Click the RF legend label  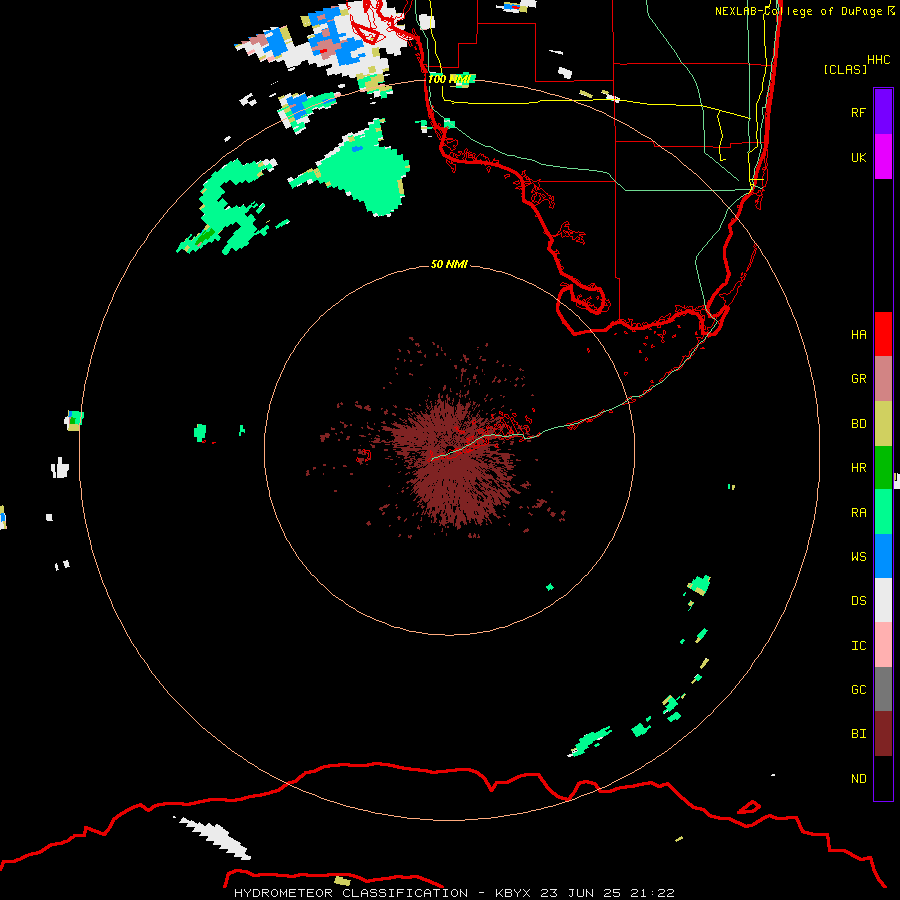tap(858, 112)
